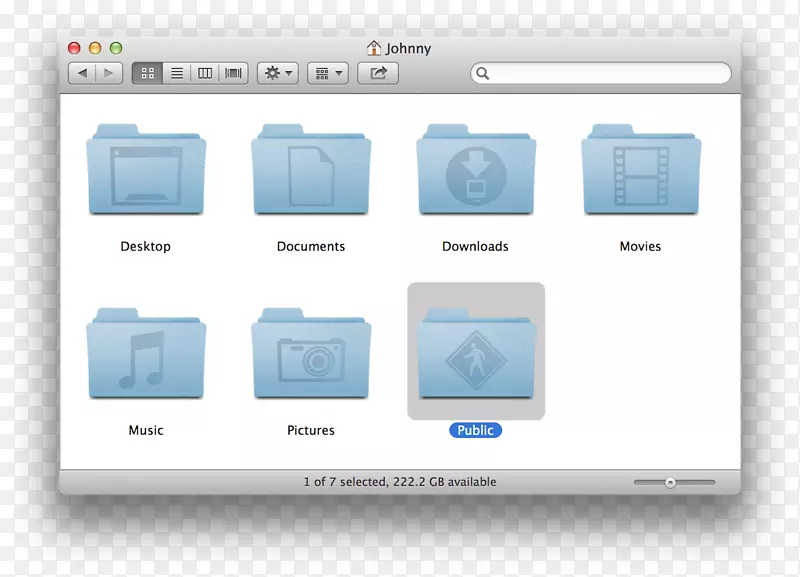800x577 pixels.
Task: Click the Public folder name label
Action: click(x=476, y=430)
